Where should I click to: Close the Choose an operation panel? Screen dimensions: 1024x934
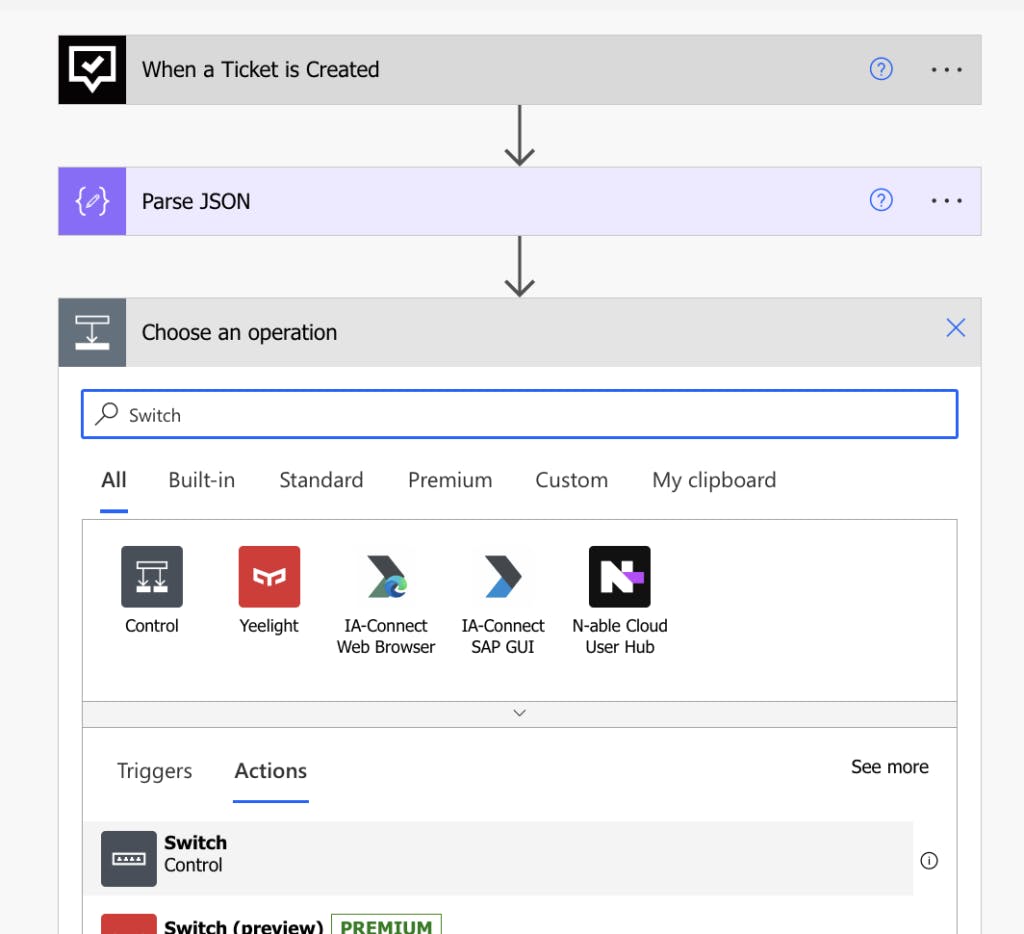click(x=956, y=328)
